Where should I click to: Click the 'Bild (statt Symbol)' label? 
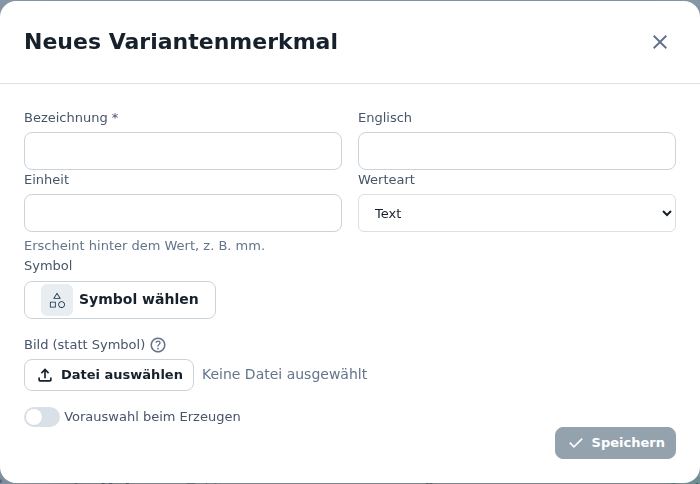84,345
